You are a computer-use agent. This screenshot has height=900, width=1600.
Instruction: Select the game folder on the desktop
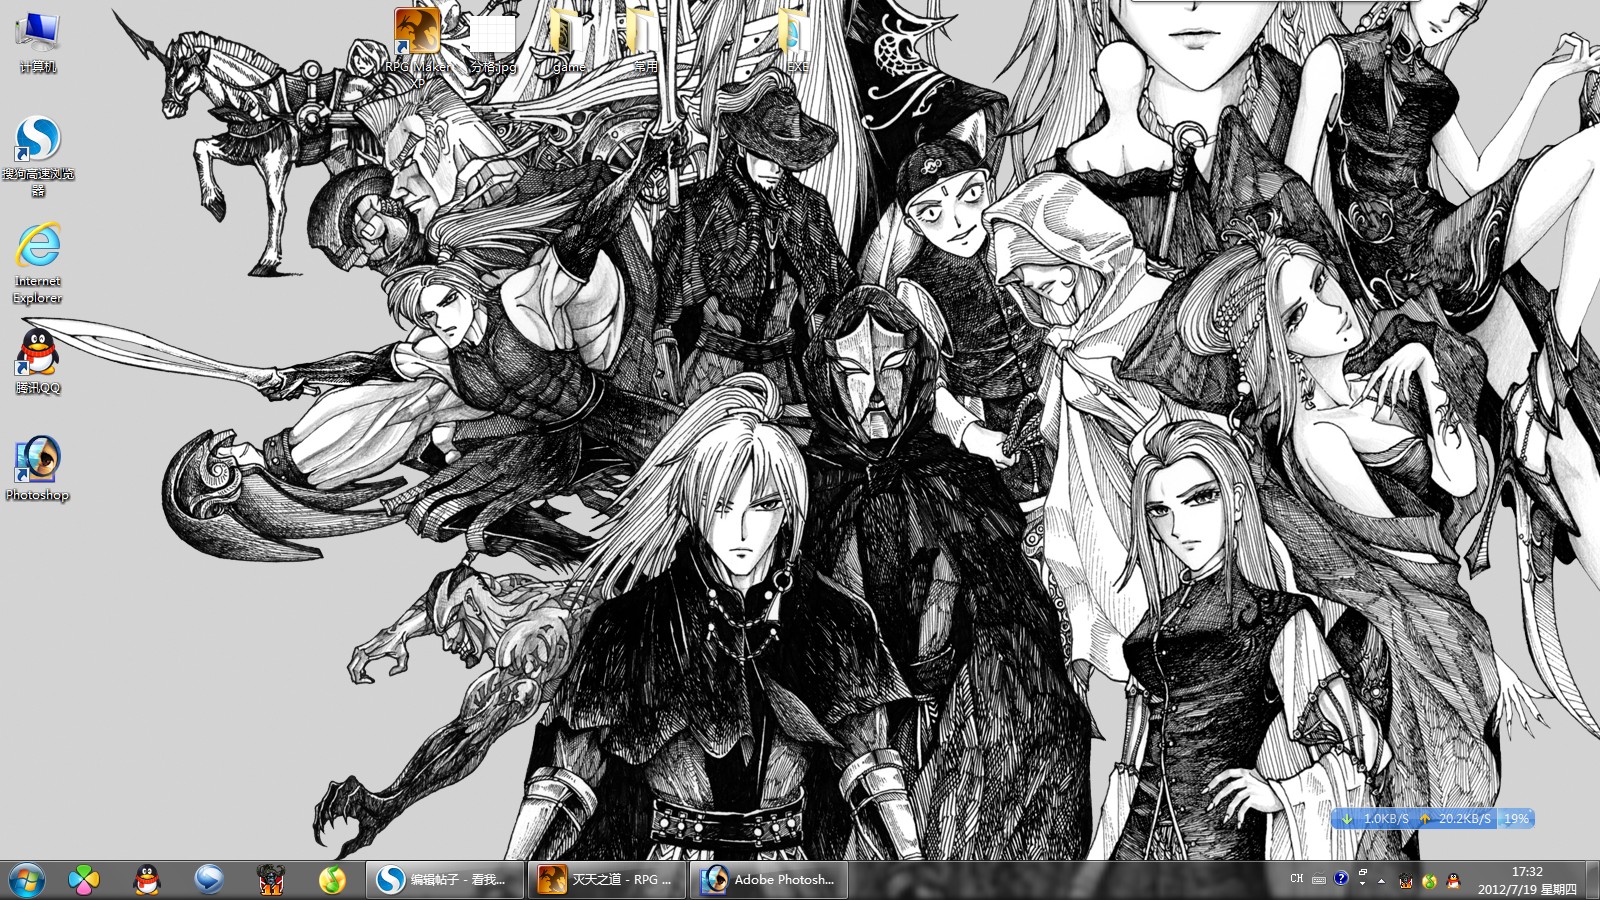tap(569, 42)
